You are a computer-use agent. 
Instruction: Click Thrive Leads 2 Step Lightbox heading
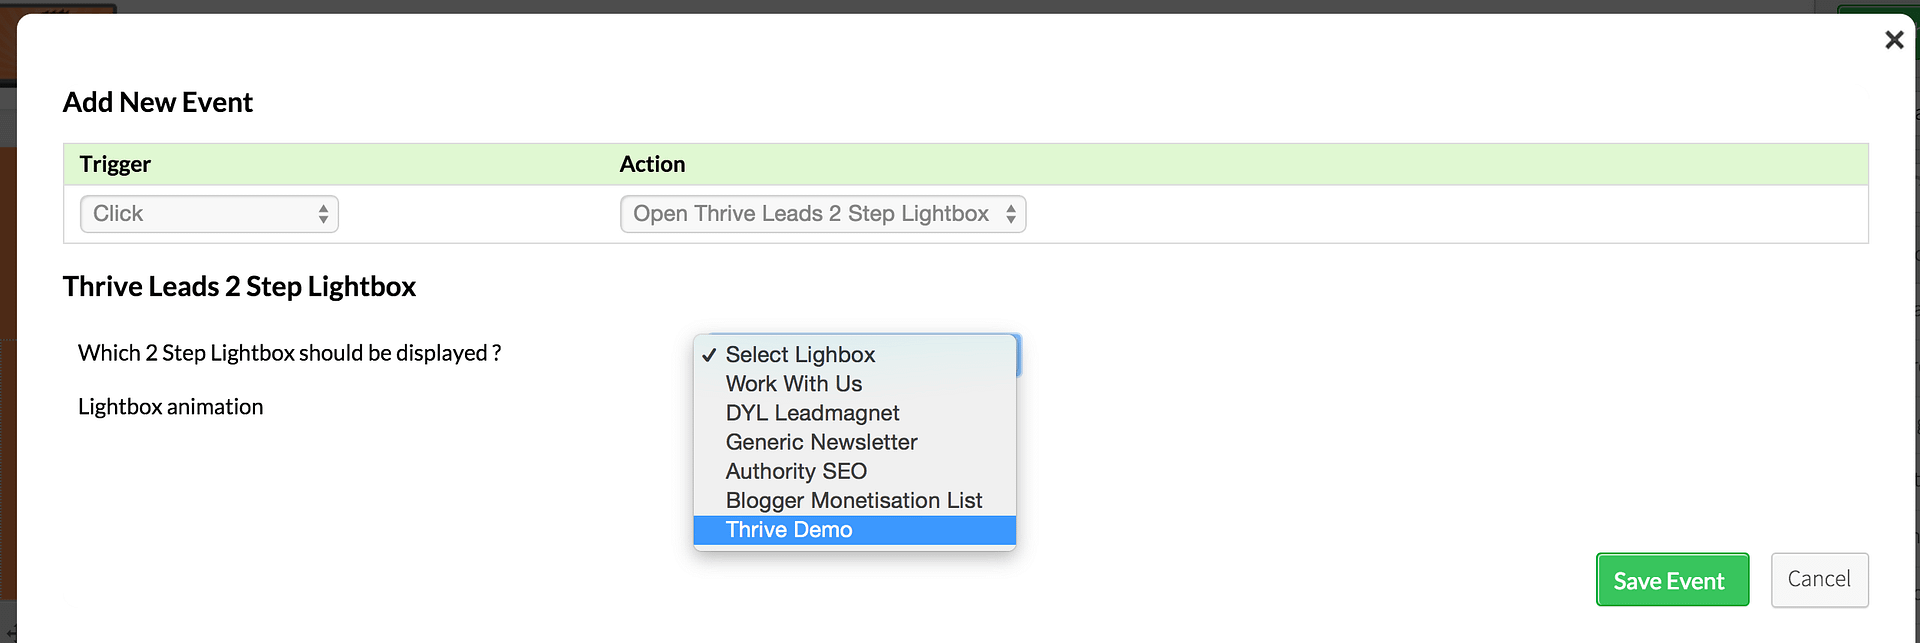[x=239, y=287]
